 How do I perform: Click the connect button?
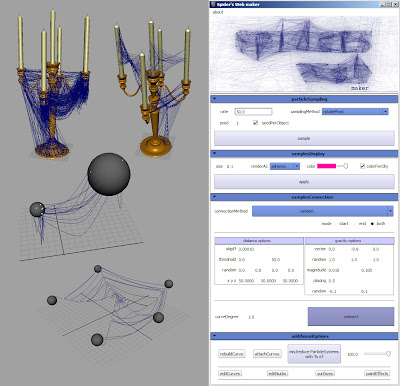(351, 317)
